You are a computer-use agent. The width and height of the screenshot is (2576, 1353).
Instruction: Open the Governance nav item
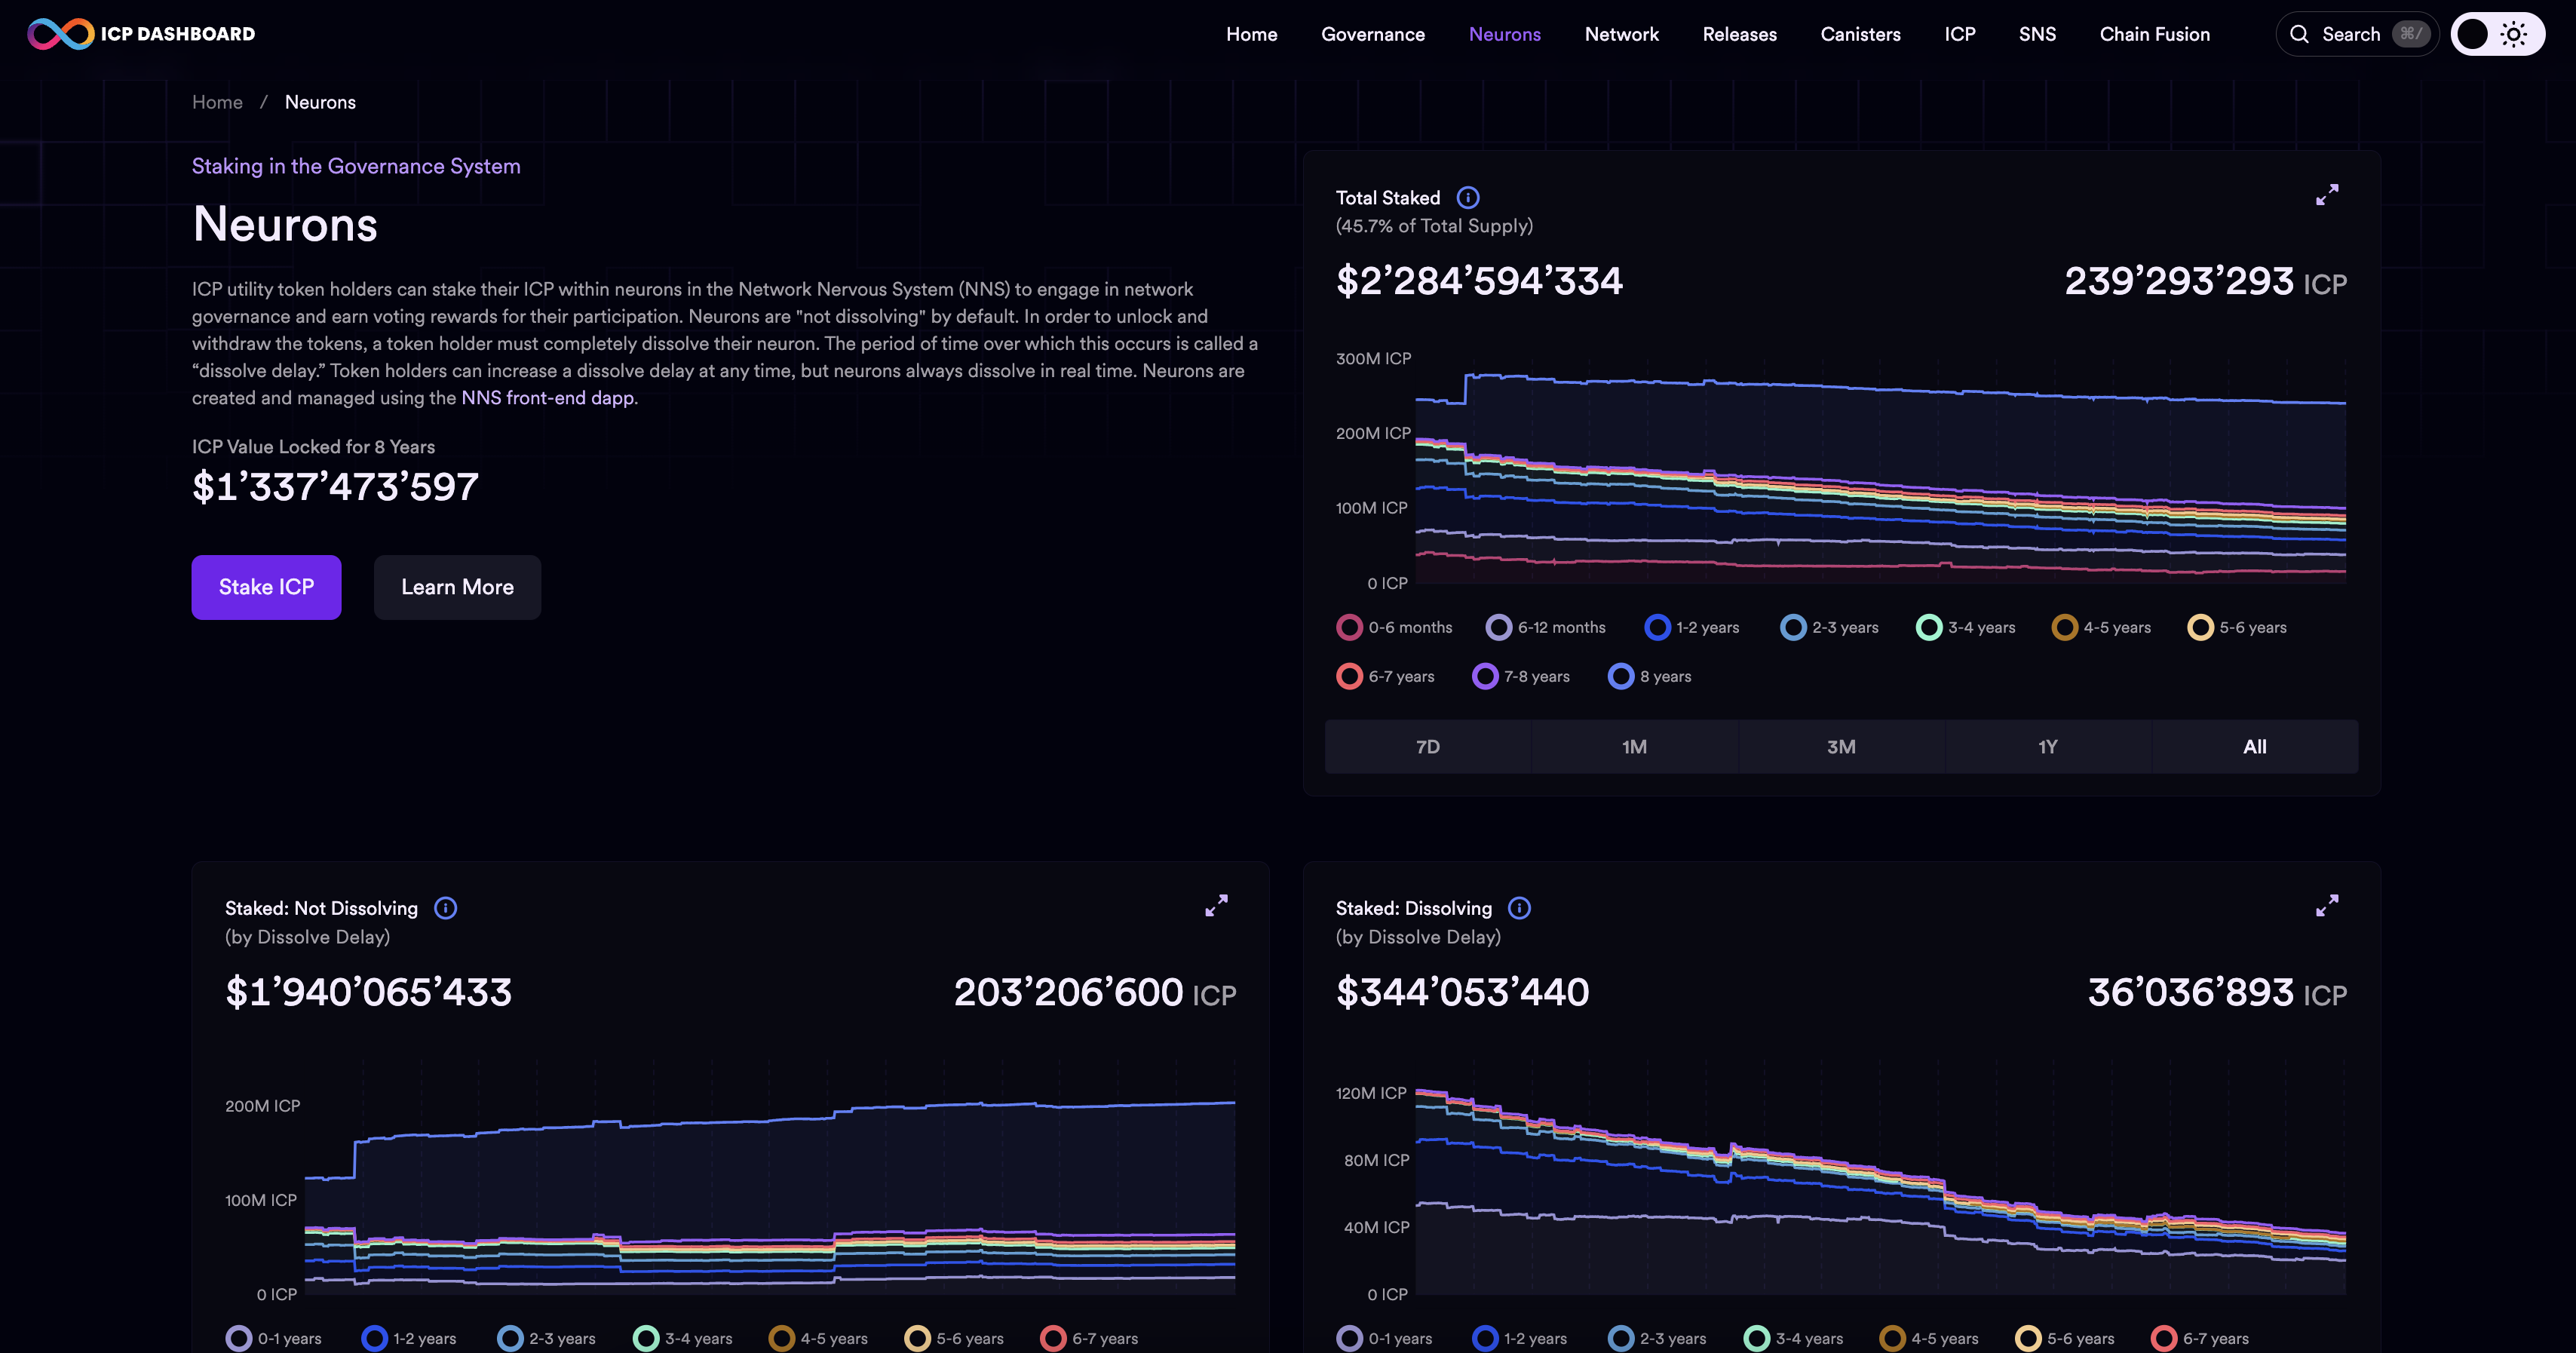coord(1372,34)
